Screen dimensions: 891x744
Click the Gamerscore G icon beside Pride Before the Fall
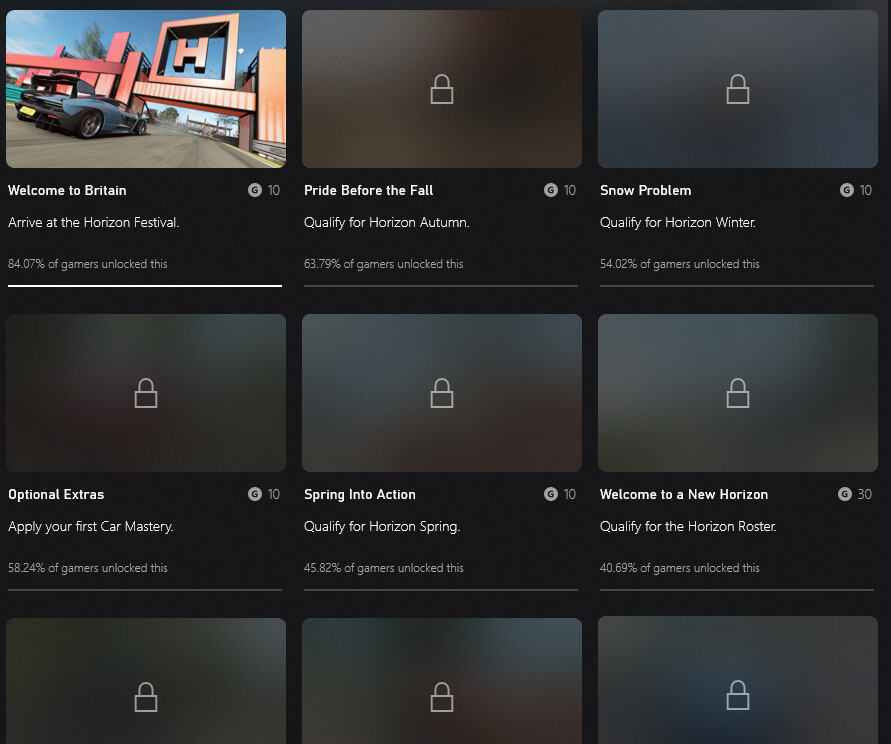point(551,190)
